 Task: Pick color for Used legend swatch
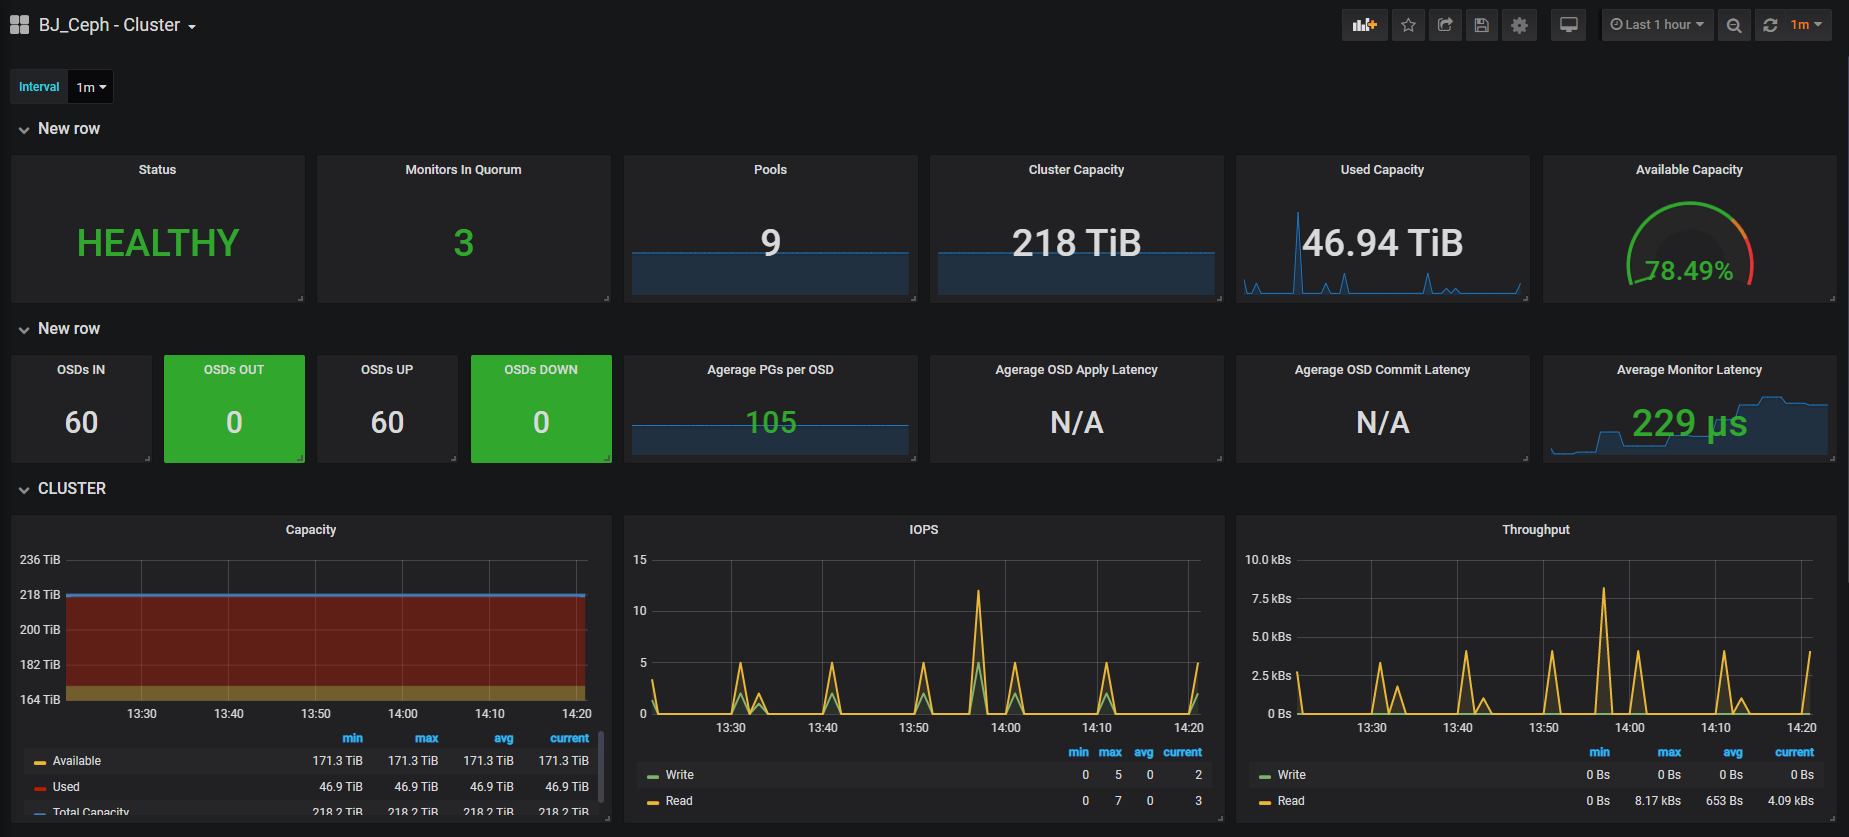(40, 789)
